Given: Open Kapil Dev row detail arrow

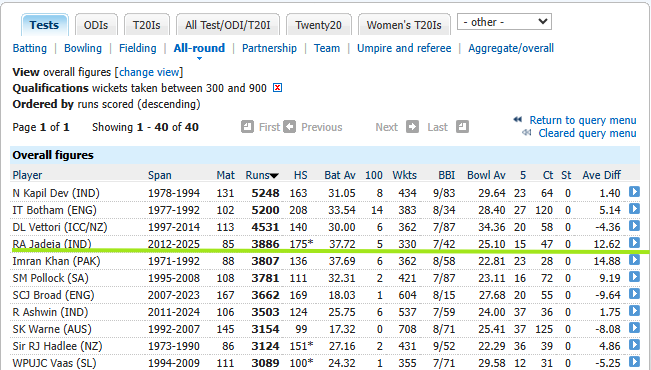Looking at the screenshot, I should tap(634, 192).
